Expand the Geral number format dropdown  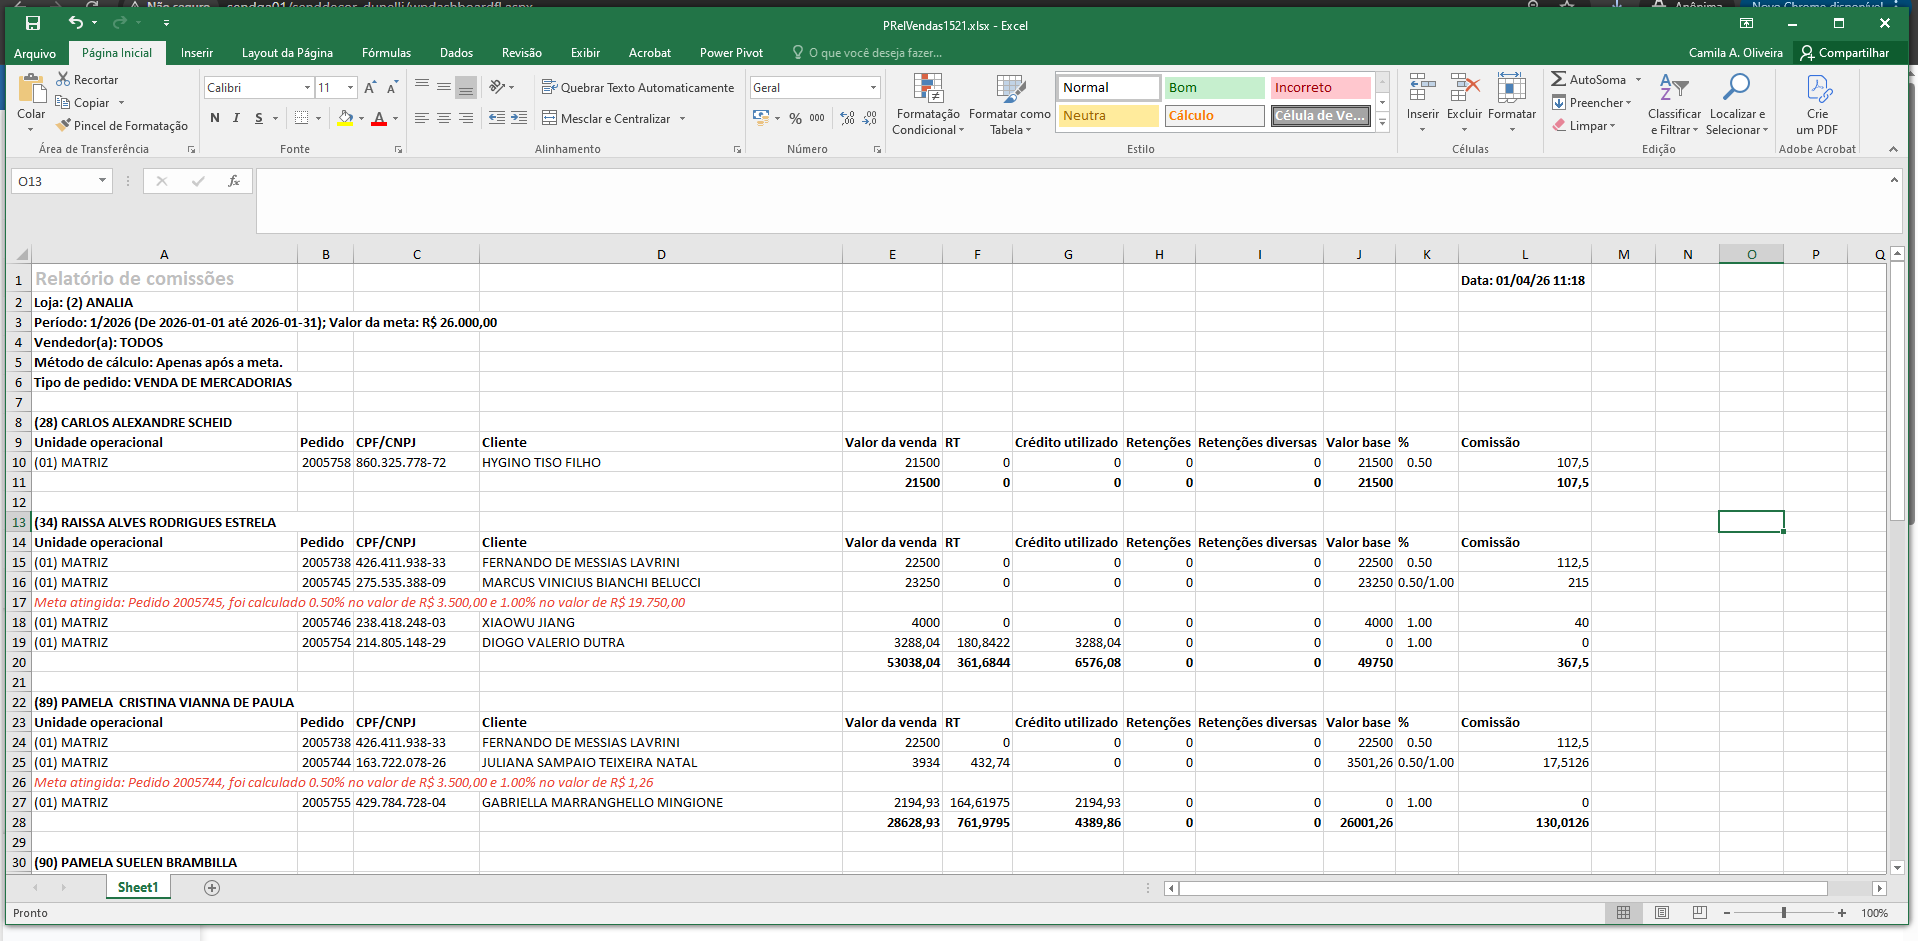pyautogui.click(x=873, y=88)
